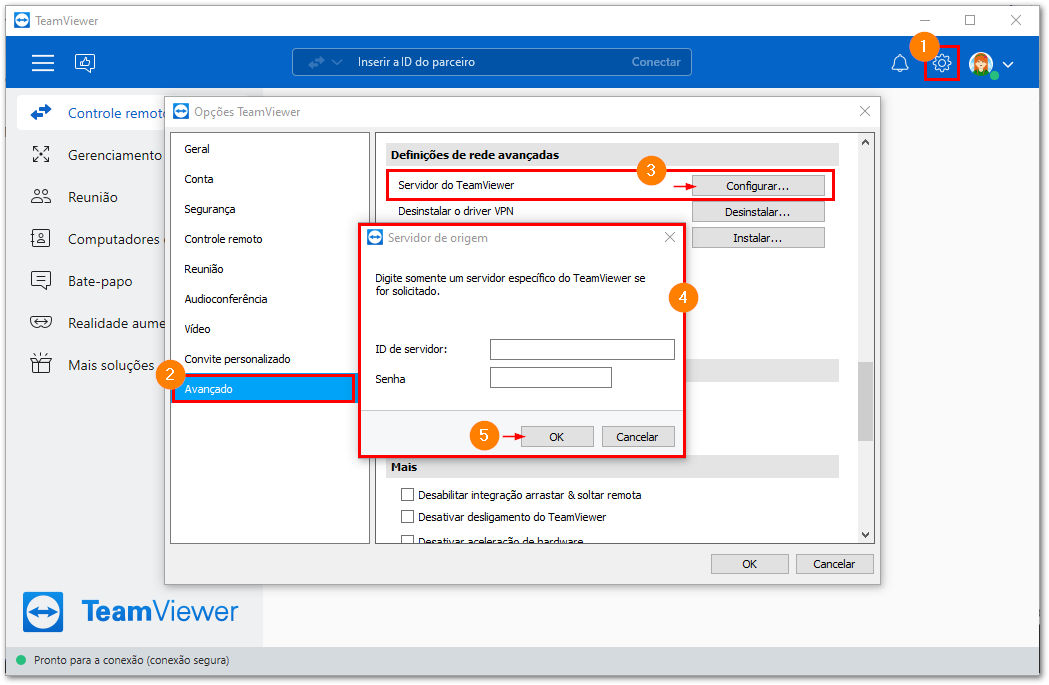1049x685 pixels.
Task: Click the Desinstalar o driver VPN label
Action: [x=456, y=211]
